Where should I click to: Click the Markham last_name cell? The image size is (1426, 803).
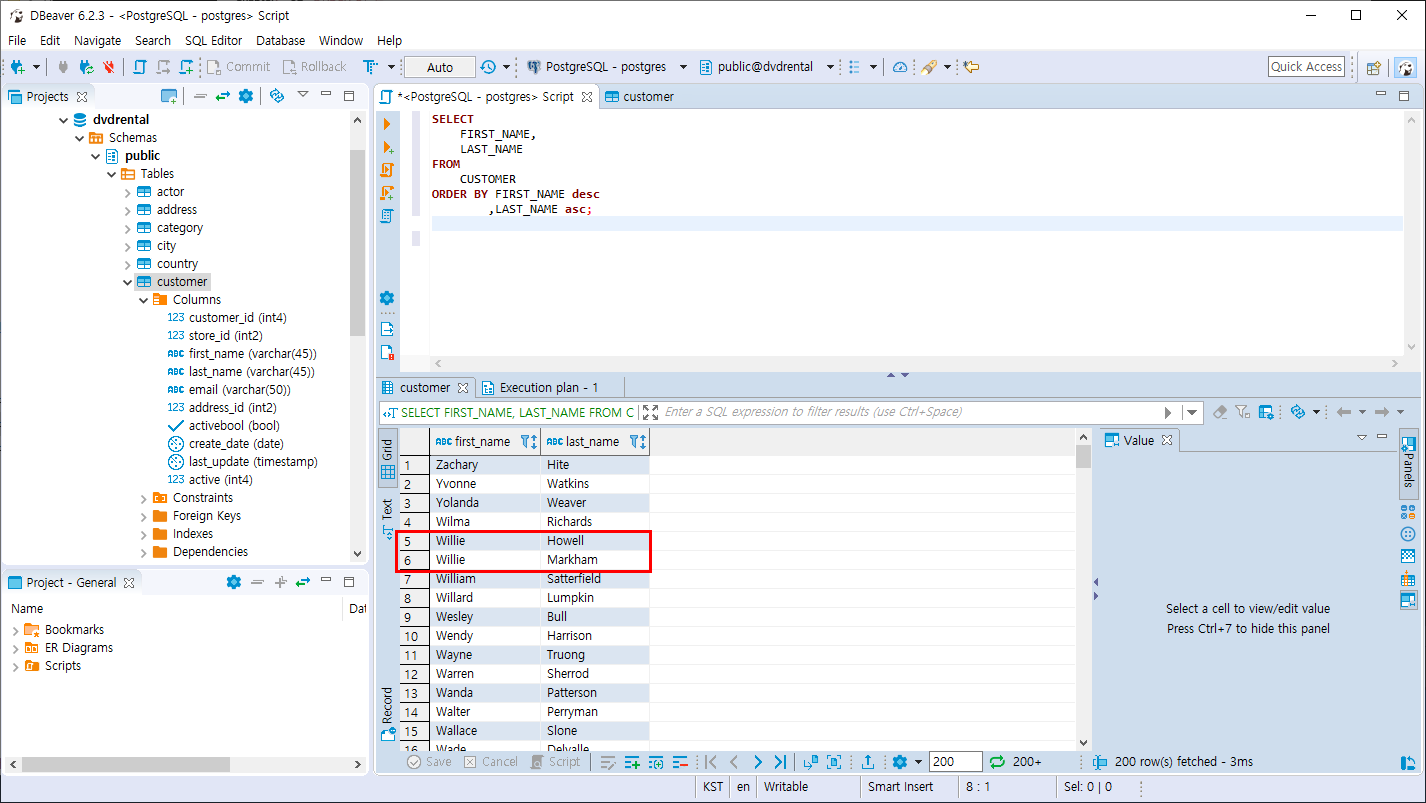click(x=595, y=560)
